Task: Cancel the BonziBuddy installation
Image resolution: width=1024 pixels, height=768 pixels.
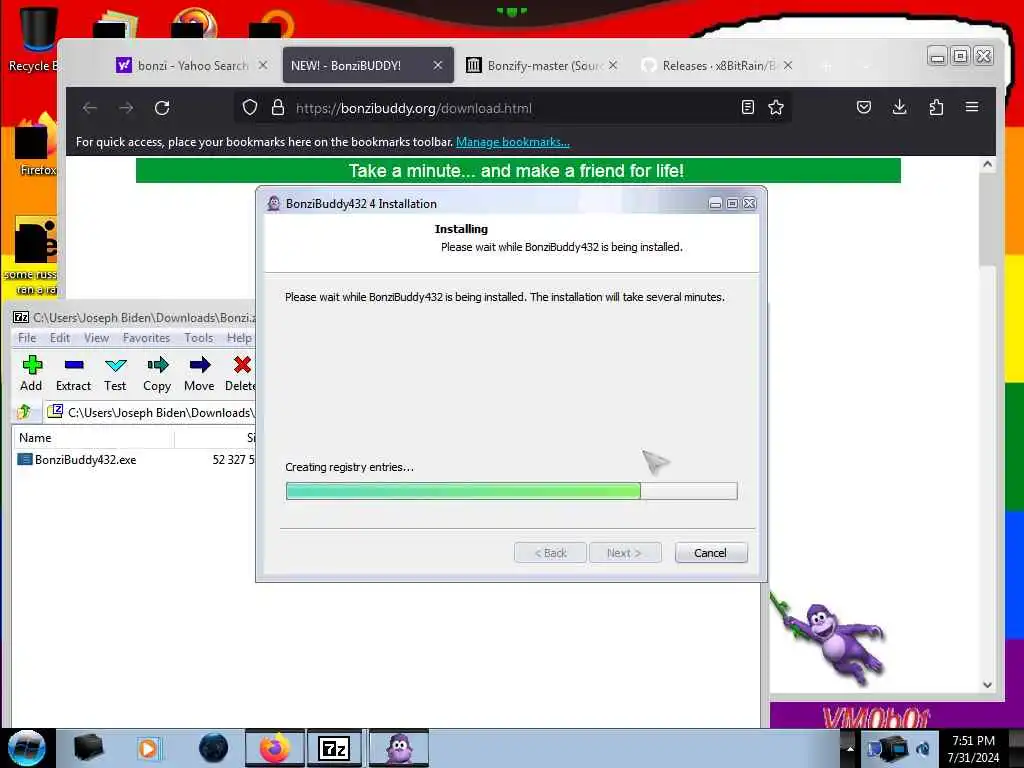Action: tap(711, 552)
